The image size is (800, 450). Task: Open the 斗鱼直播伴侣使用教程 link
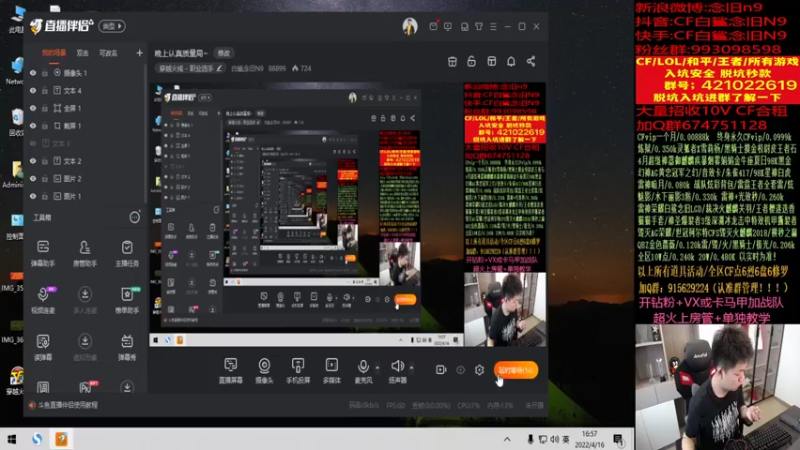[68, 405]
